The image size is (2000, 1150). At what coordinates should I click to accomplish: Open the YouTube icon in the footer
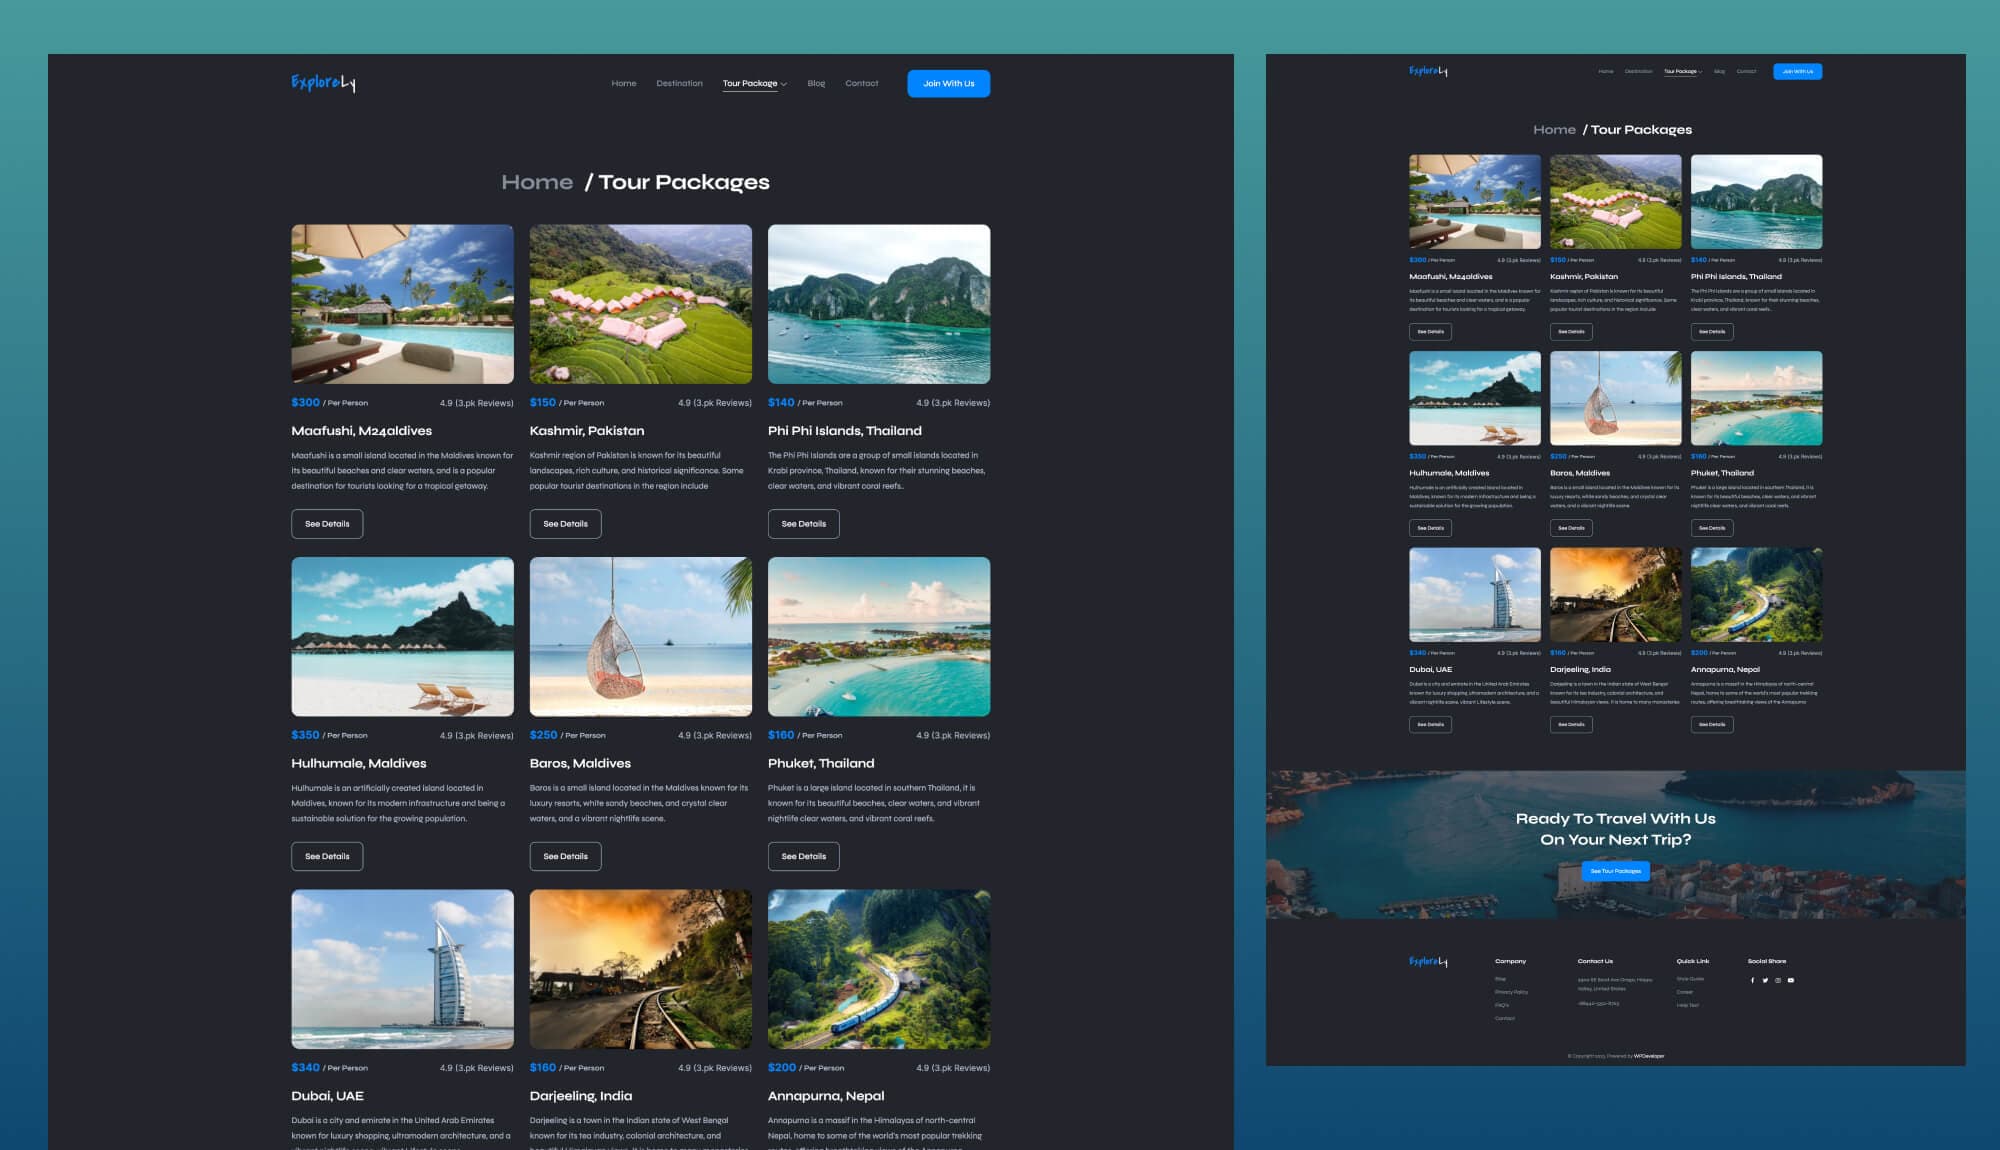click(x=1791, y=980)
